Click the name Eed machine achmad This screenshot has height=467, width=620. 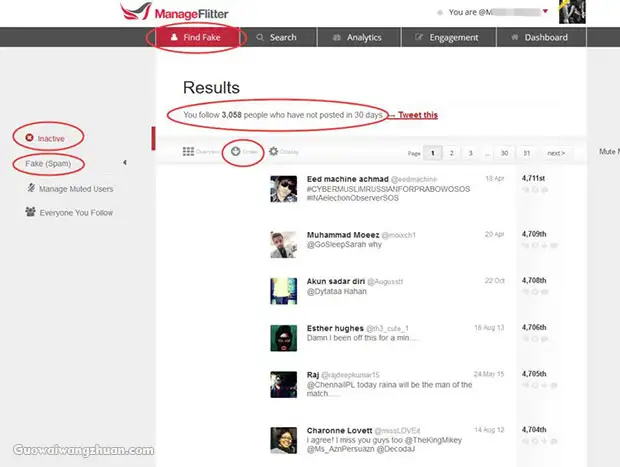point(348,179)
